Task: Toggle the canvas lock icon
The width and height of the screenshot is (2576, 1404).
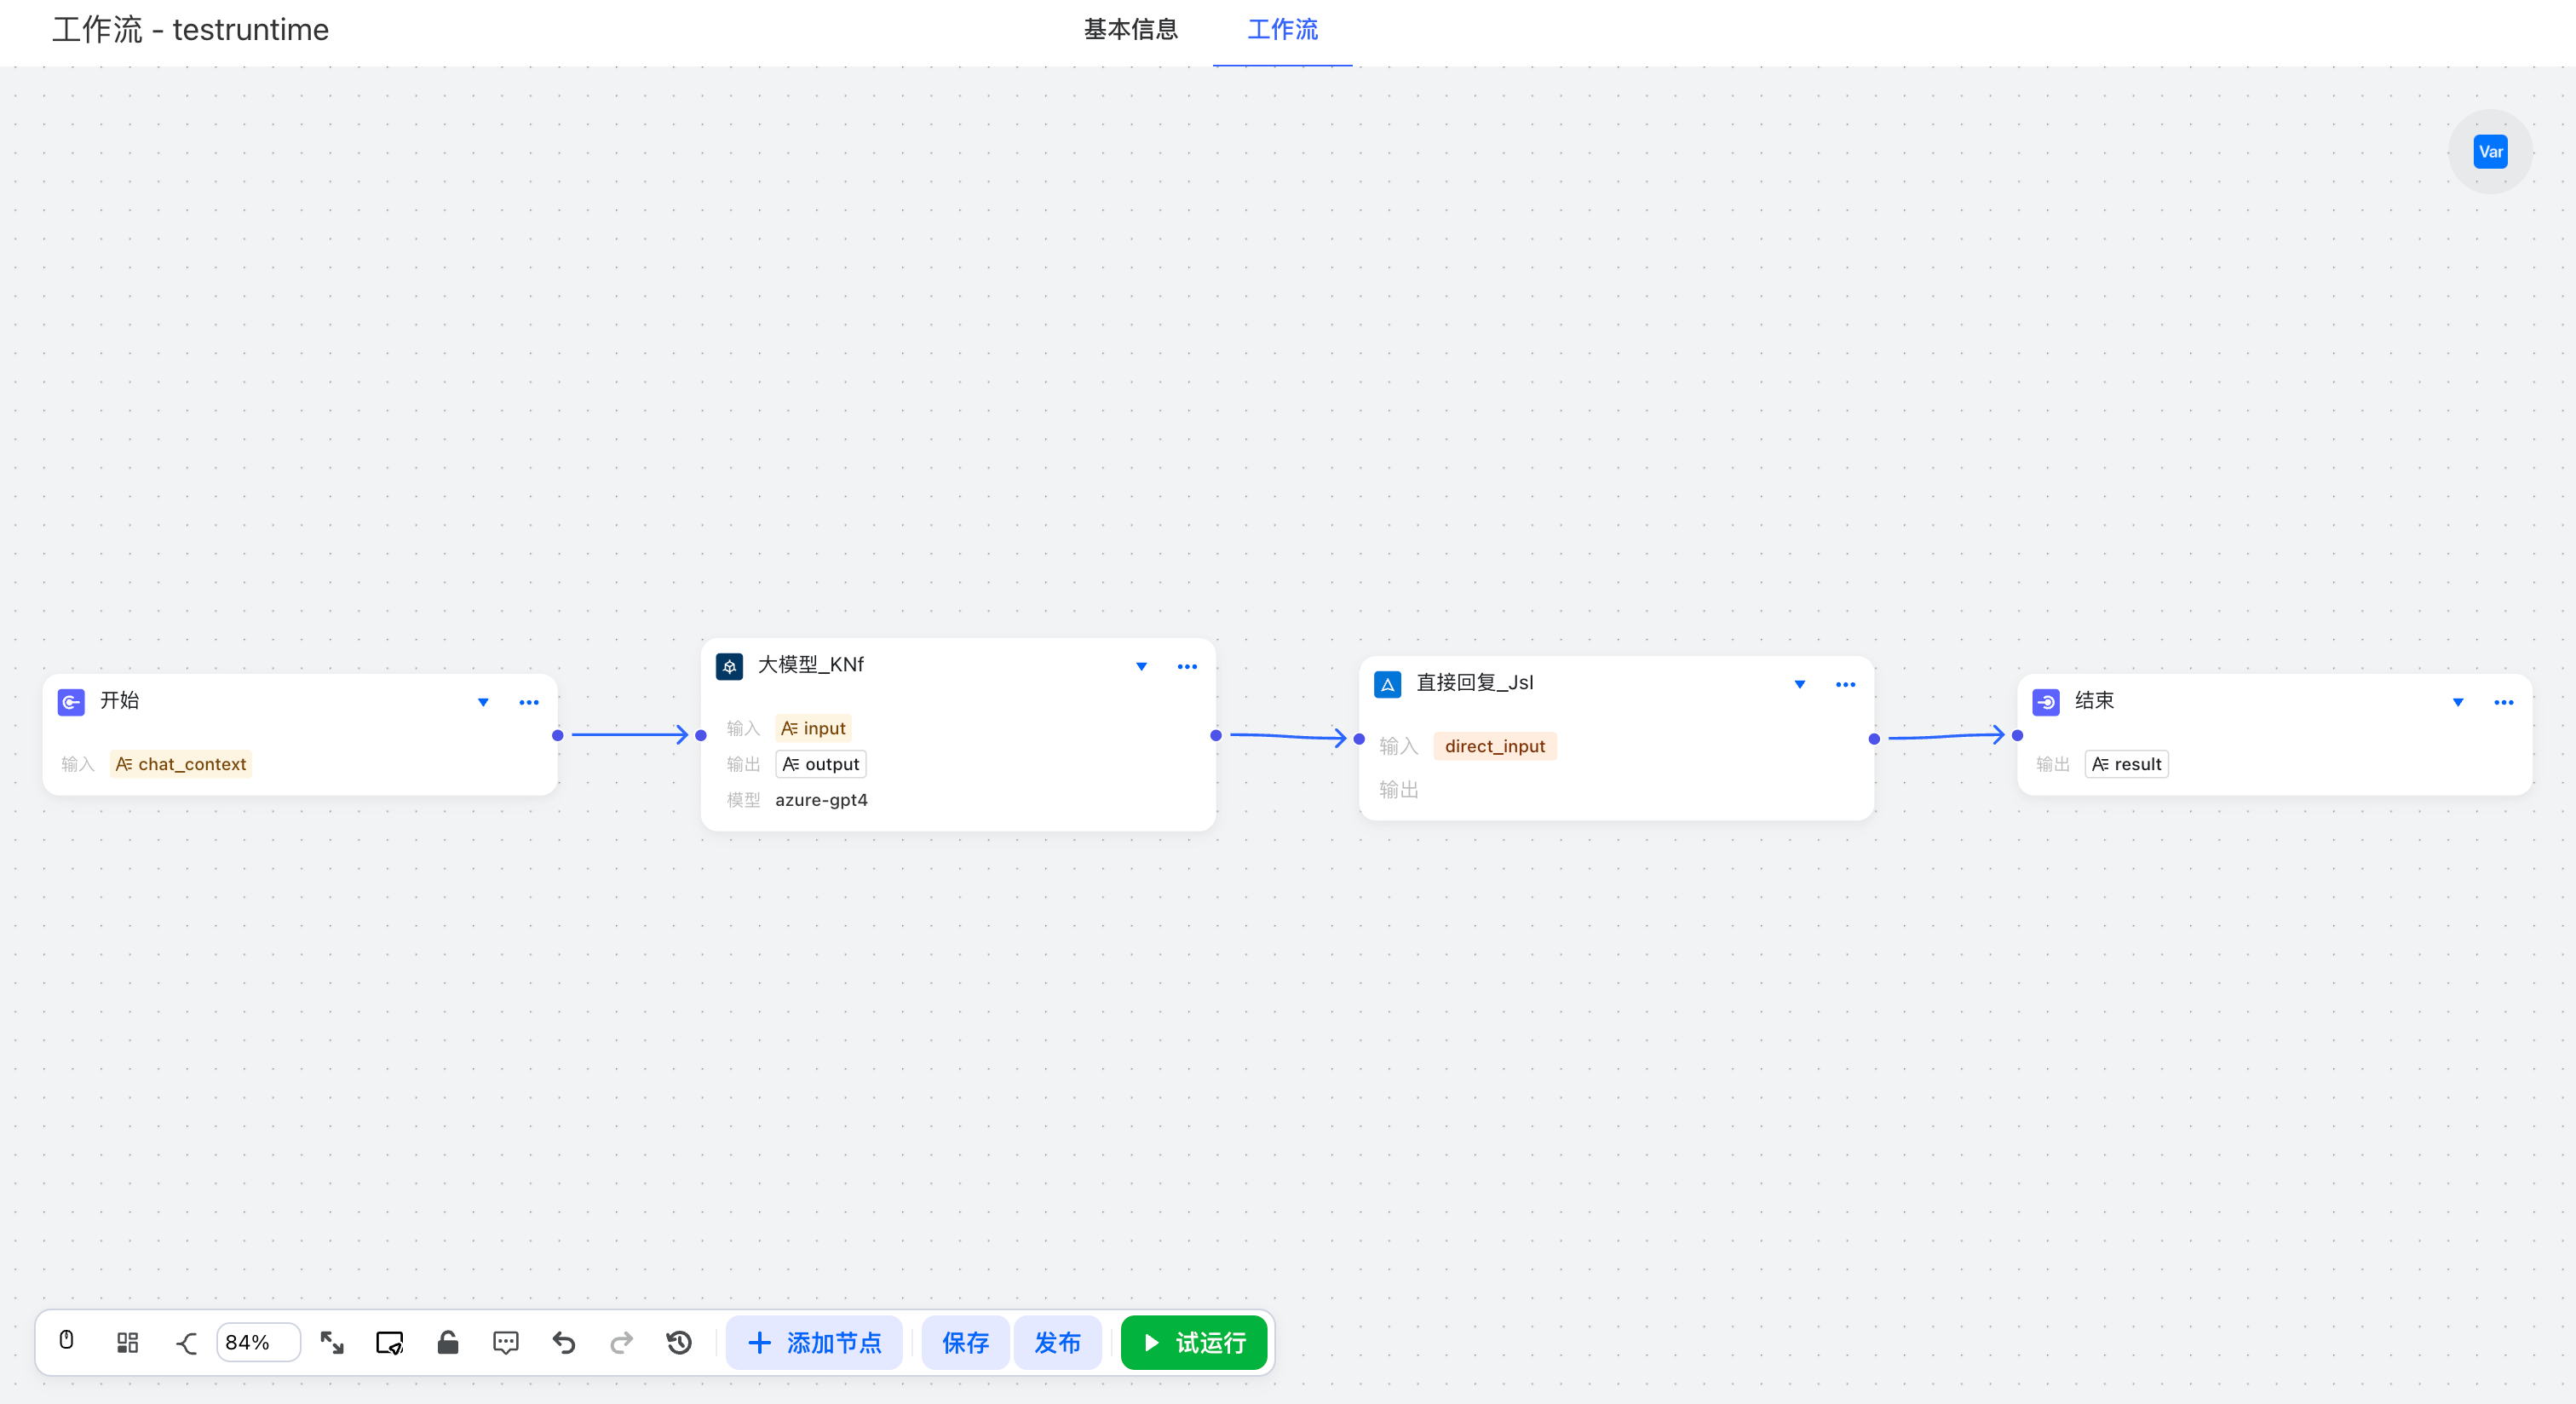Action: 447,1342
